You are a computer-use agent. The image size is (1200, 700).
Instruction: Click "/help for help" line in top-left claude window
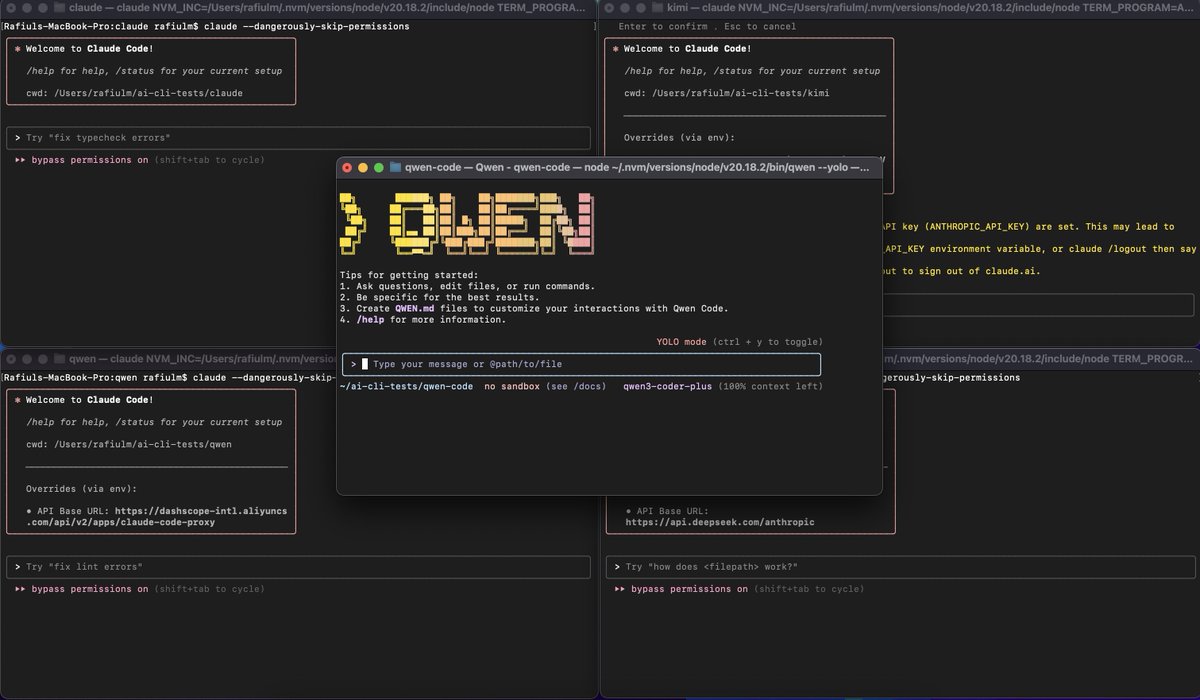pyautogui.click(x=154, y=71)
